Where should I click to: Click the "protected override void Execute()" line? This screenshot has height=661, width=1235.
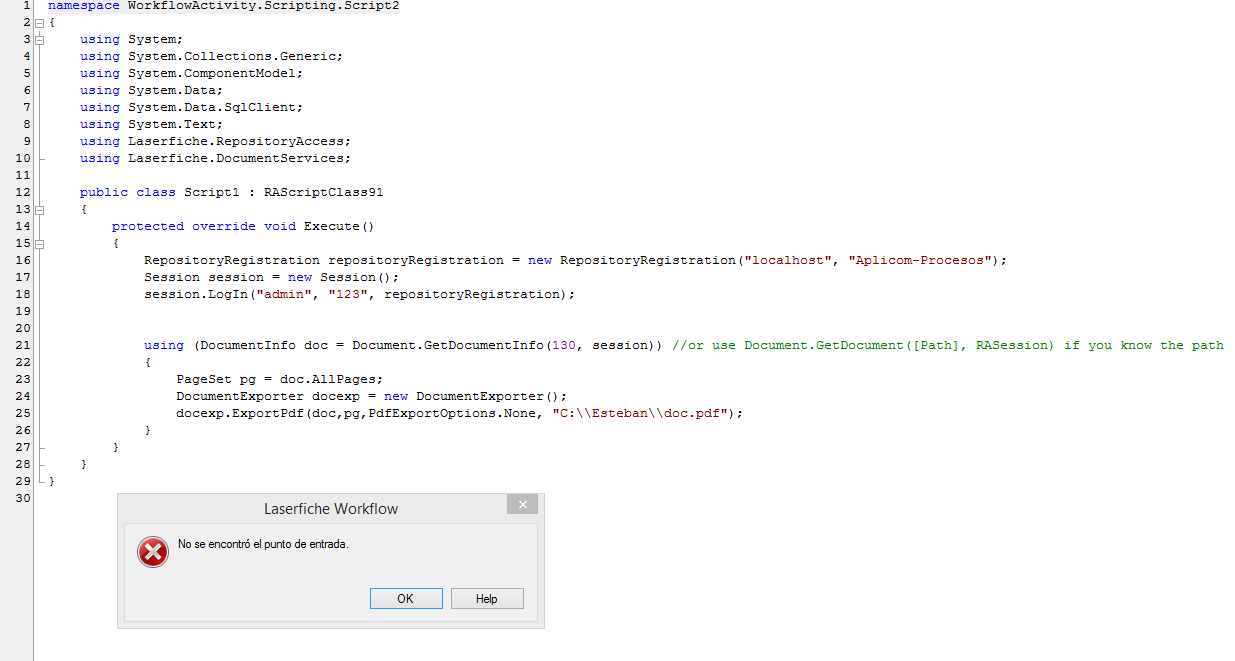(243, 226)
